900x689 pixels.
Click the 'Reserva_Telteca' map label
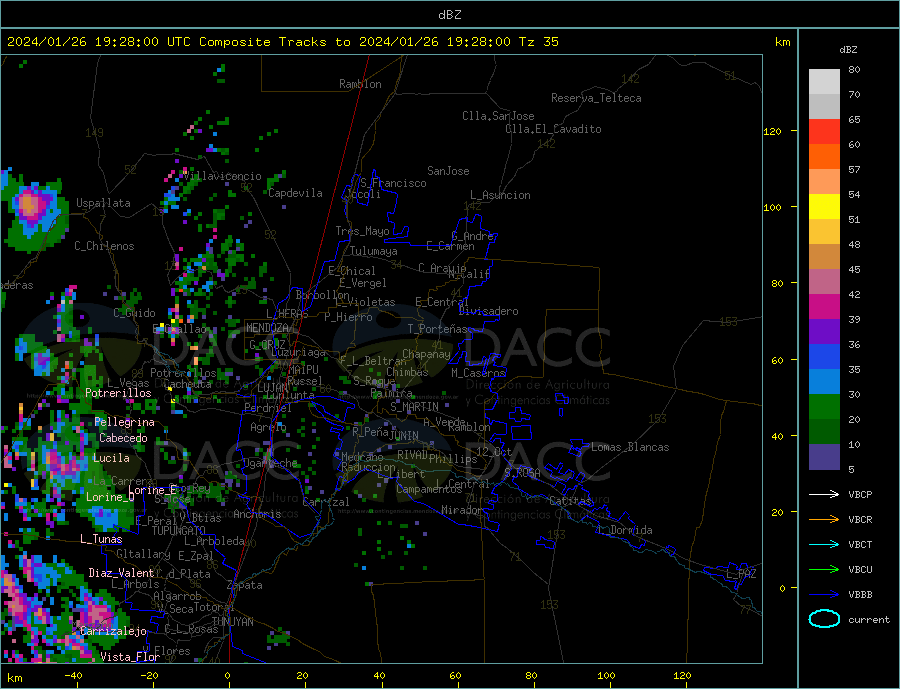point(596,98)
